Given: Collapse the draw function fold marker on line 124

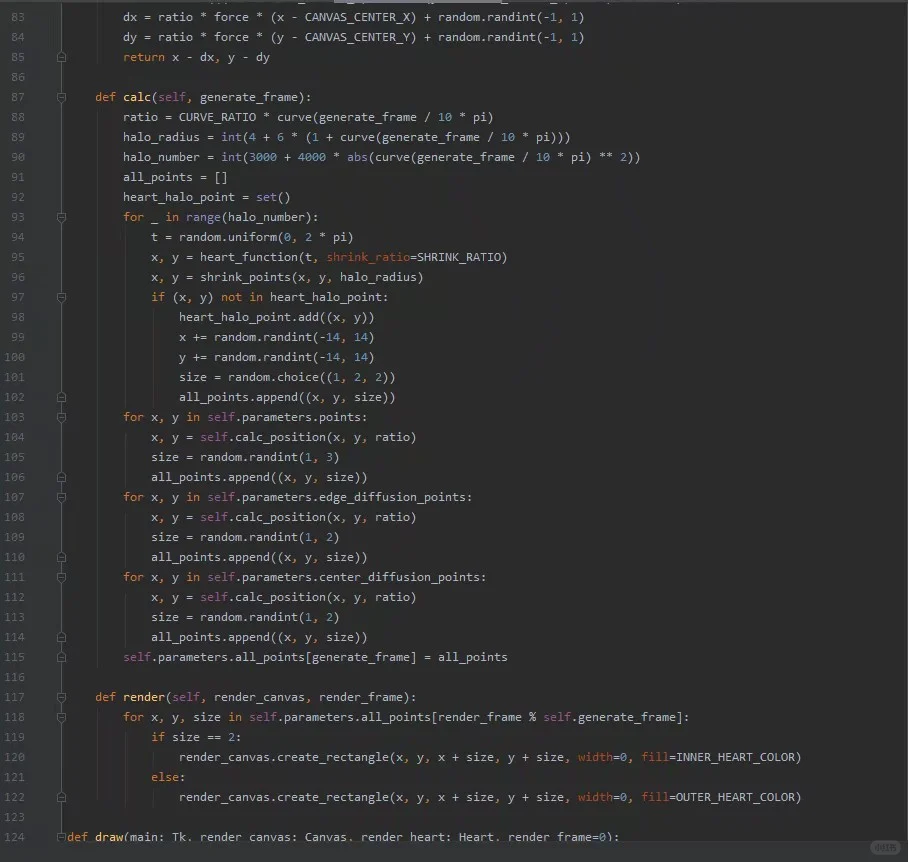Looking at the screenshot, I should (x=61, y=837).
